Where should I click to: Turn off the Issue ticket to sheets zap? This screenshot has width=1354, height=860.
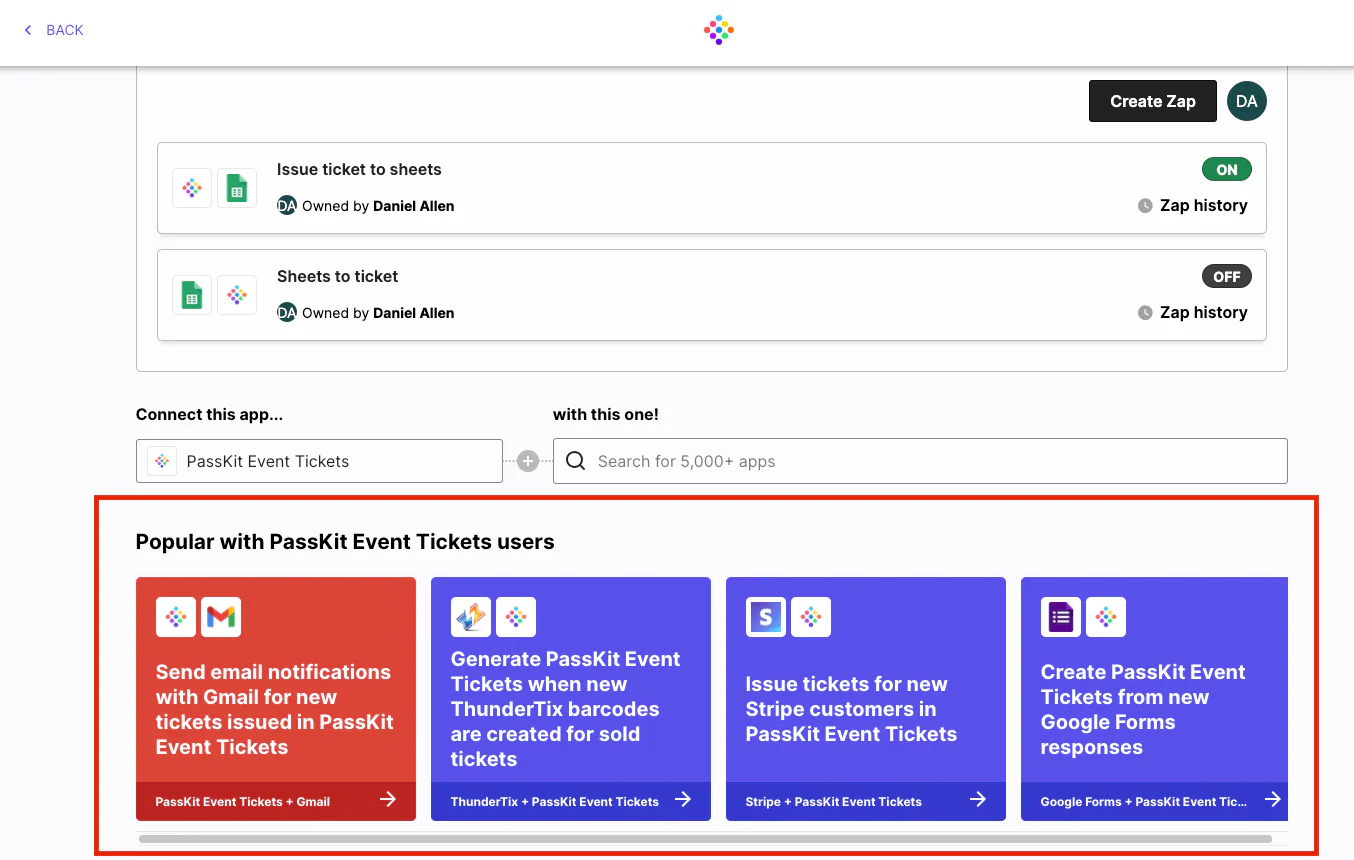coord(1226,170)
